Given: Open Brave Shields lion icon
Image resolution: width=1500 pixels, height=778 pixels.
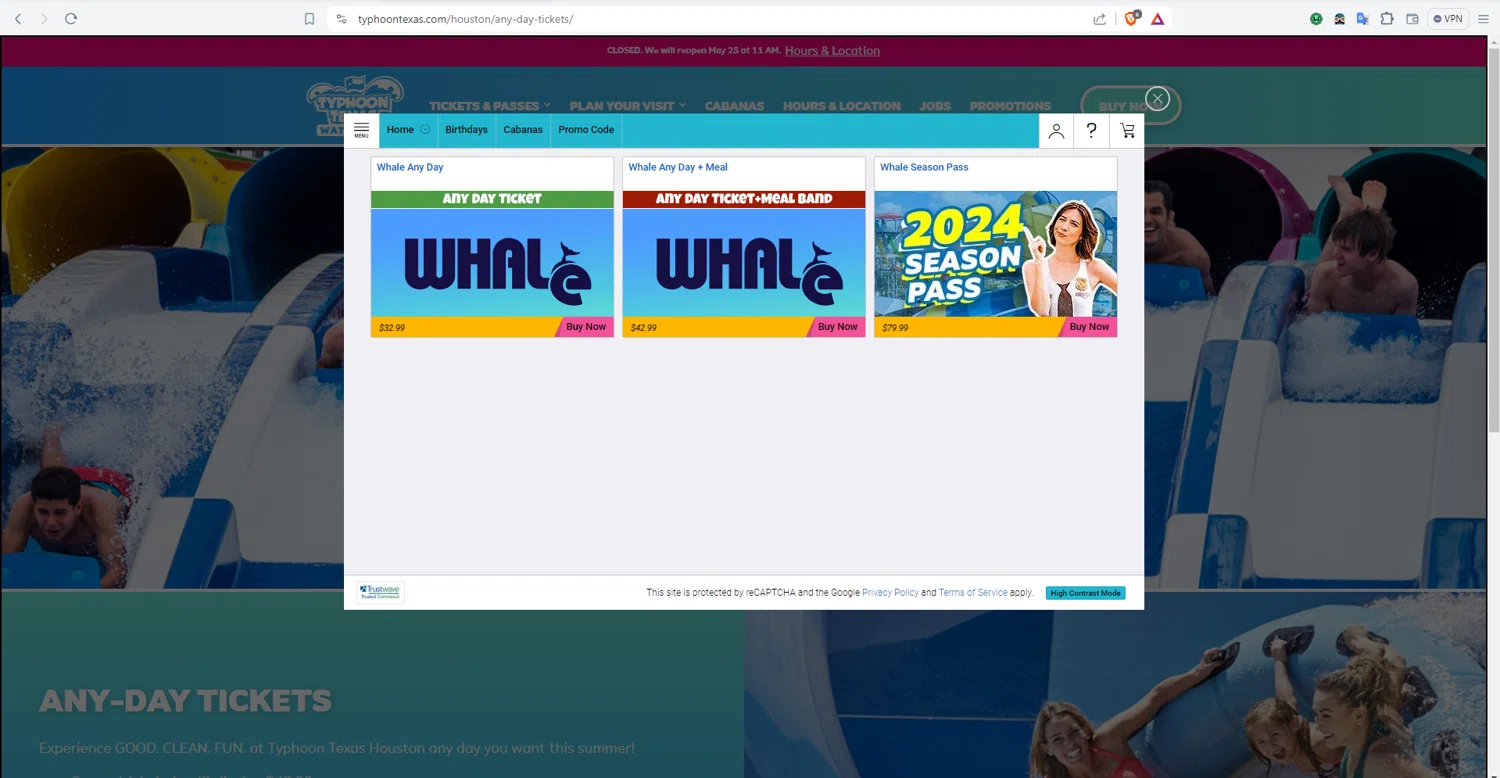Looking at the screenshot, I should click(1131, 18).
